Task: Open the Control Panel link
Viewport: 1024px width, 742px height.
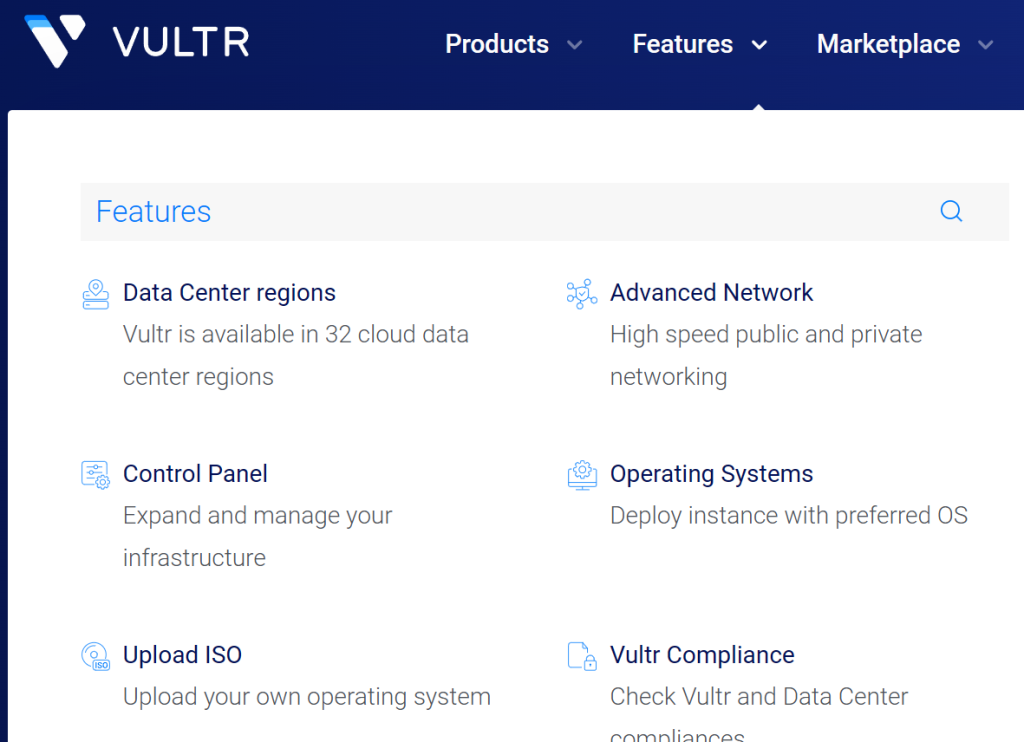Action: point(195,474)
